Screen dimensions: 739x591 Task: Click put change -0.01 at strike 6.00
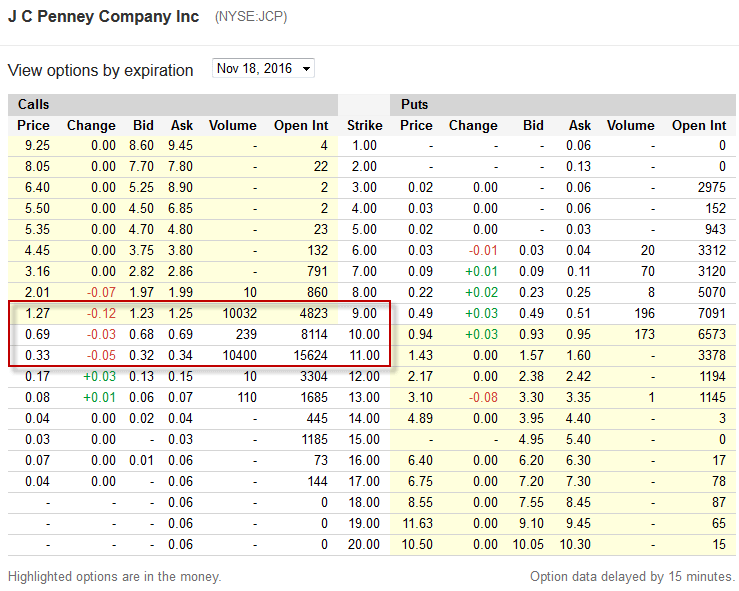click(x=483, y=251)
